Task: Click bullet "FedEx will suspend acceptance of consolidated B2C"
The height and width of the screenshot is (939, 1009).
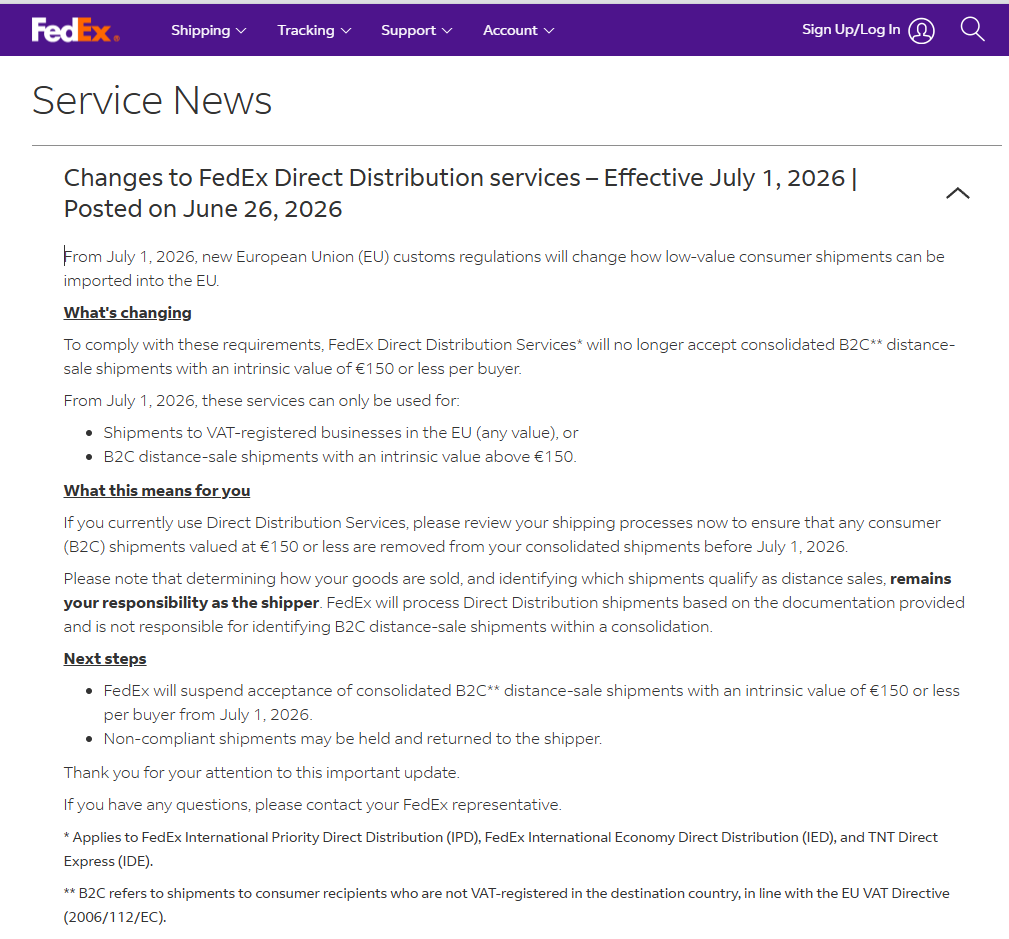Action: pyautogui.click(x=532, y=702)
